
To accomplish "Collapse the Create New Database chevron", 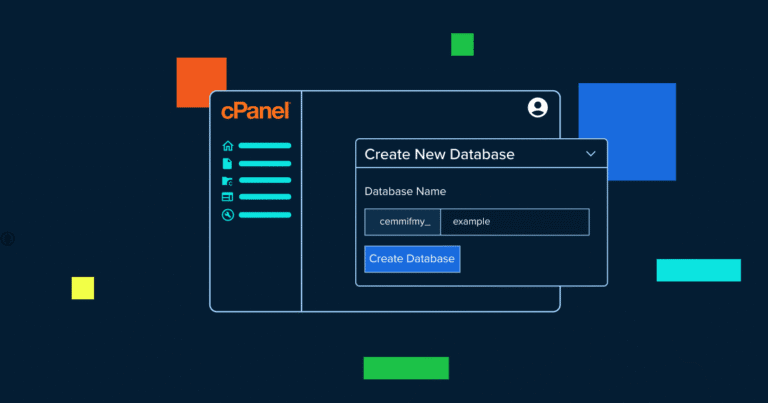I will [x=591, y=154].
